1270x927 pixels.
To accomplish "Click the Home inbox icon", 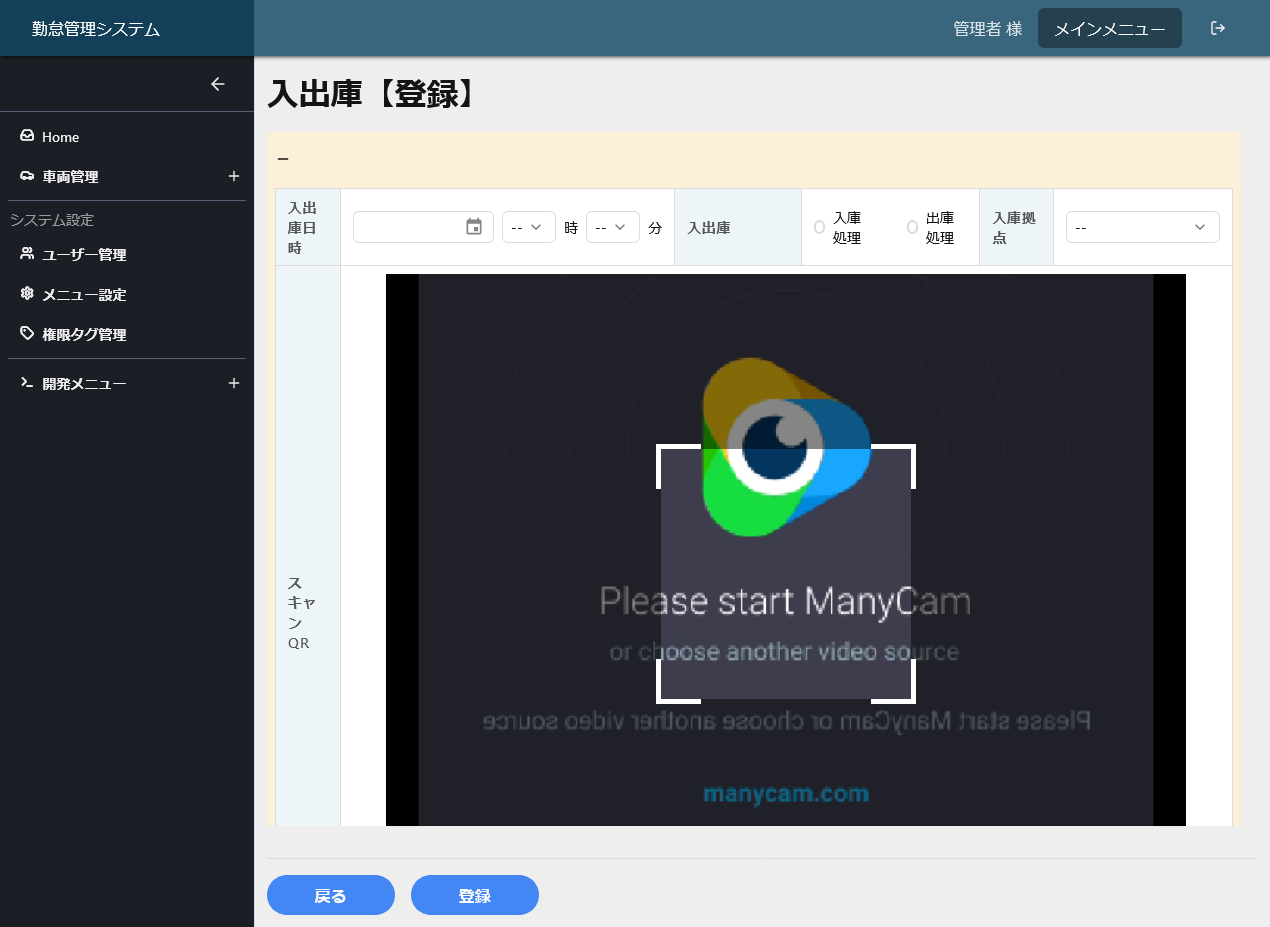I will click(x=27, y=136).
